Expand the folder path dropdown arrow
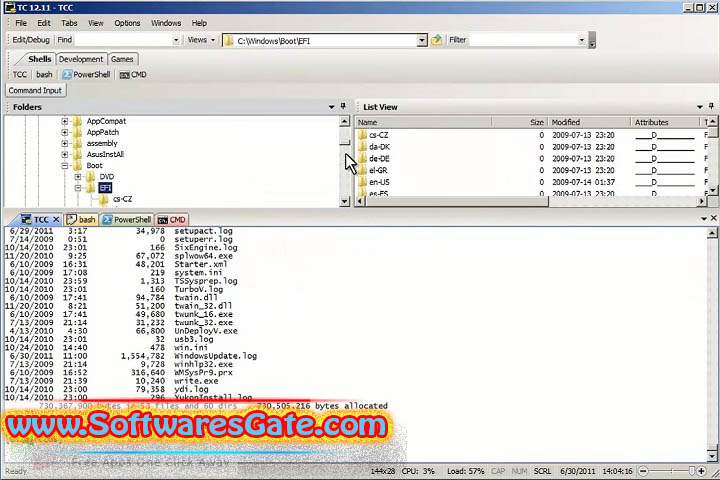 click(422, 40)
